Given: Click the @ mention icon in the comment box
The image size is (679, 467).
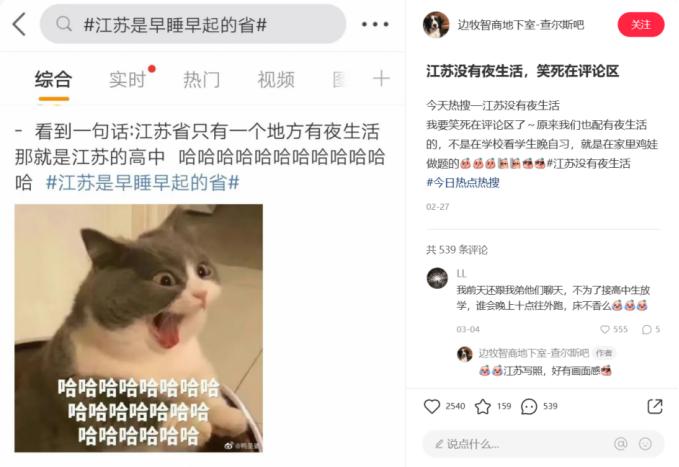Looking at the screenshot, I should [x=621, y=444].
